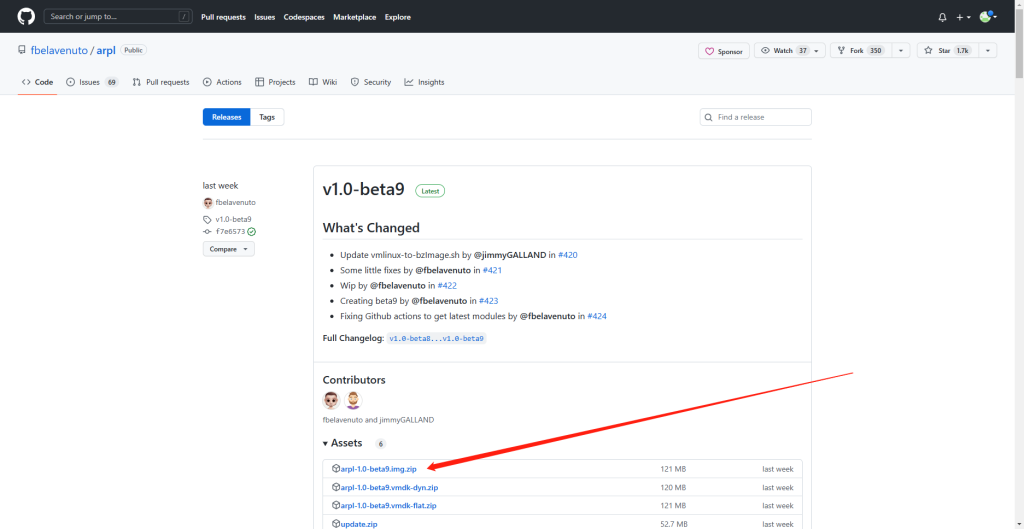The width and height of the screenshot is (1024, 529).
Task: Click package icon beside arpl-1.0-beta9.img.zip
Action: pos(336,468)
